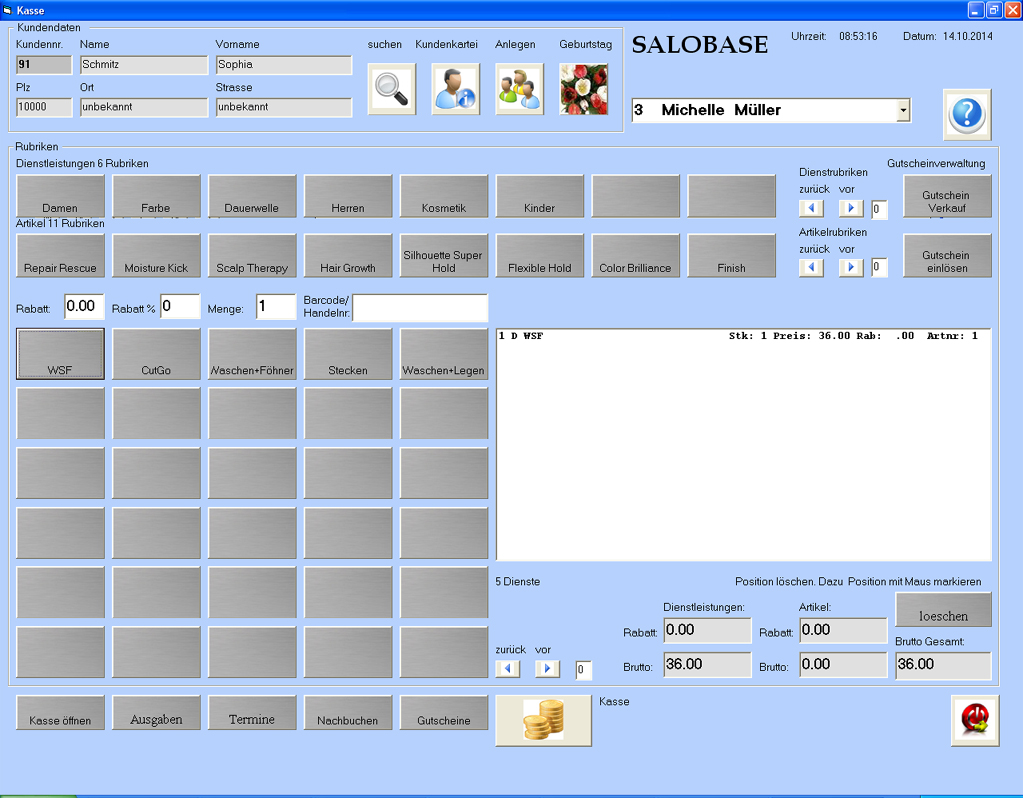The width and height of the screenshot is (1023, 798).
Task: Select the WSF line in receipt list
Action: pos(742,336)
